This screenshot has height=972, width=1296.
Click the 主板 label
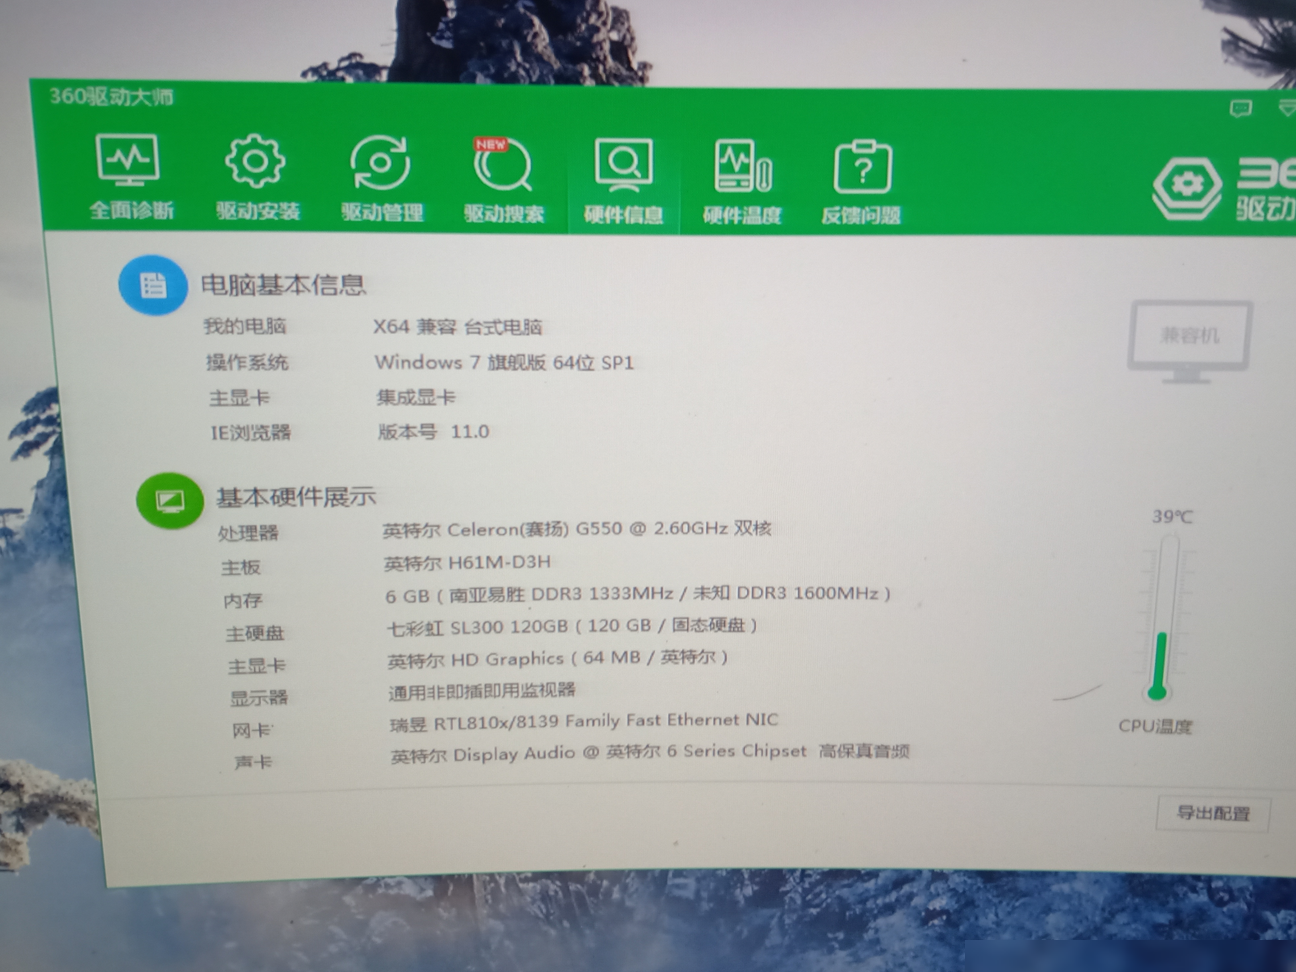tap(241, 568)
